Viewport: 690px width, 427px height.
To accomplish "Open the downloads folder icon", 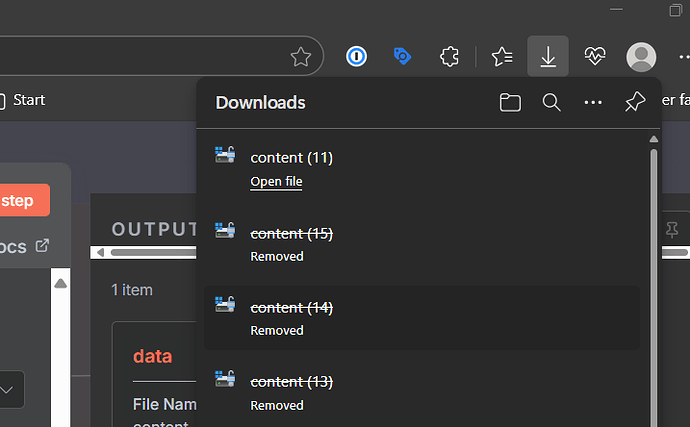I will click(510, 102).
